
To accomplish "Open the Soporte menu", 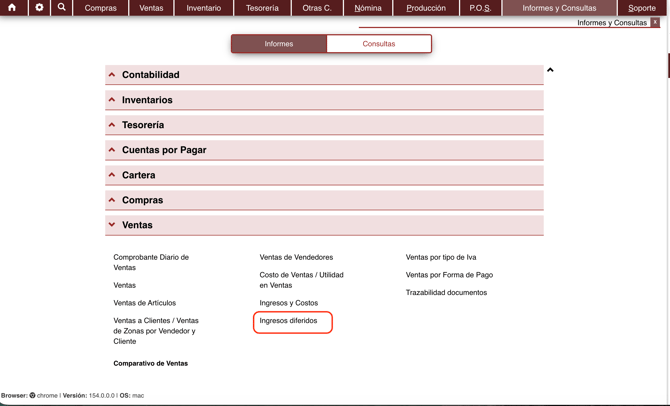I will click(x=642, y=8).
